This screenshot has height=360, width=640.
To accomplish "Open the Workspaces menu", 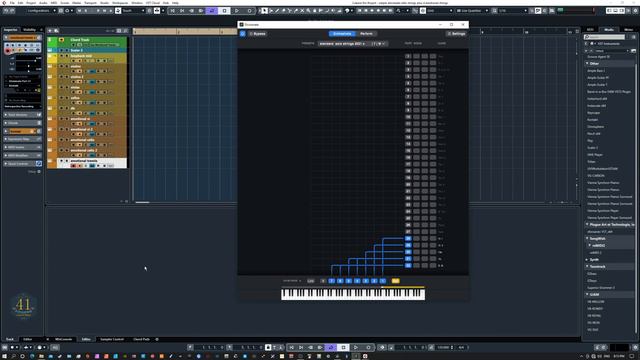I will 120,3.
